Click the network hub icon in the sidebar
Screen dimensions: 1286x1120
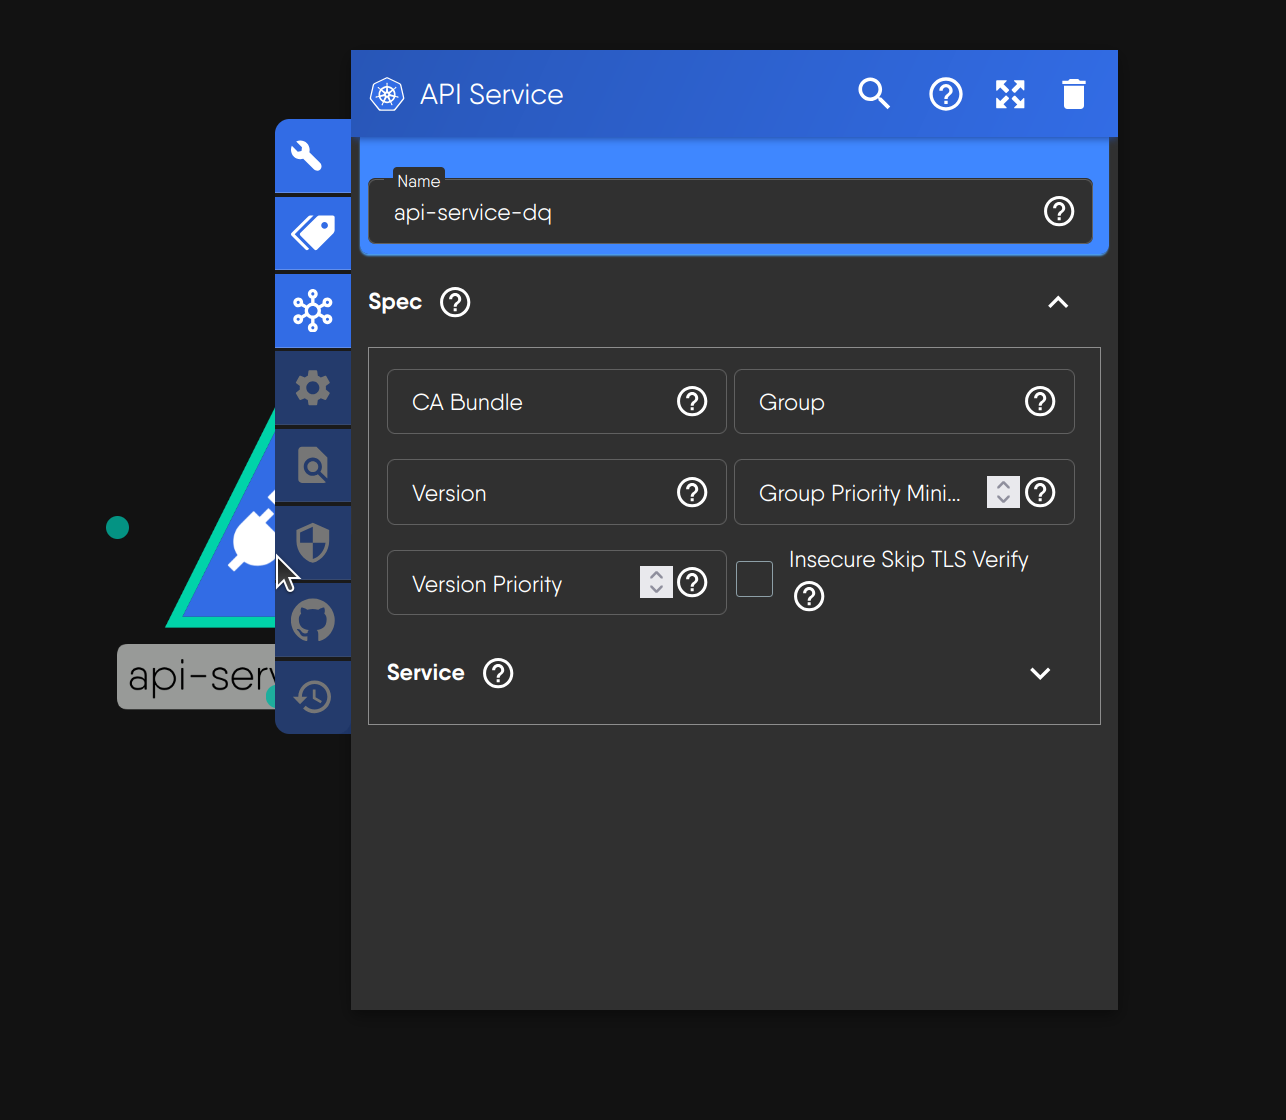[x=312, y=310]
